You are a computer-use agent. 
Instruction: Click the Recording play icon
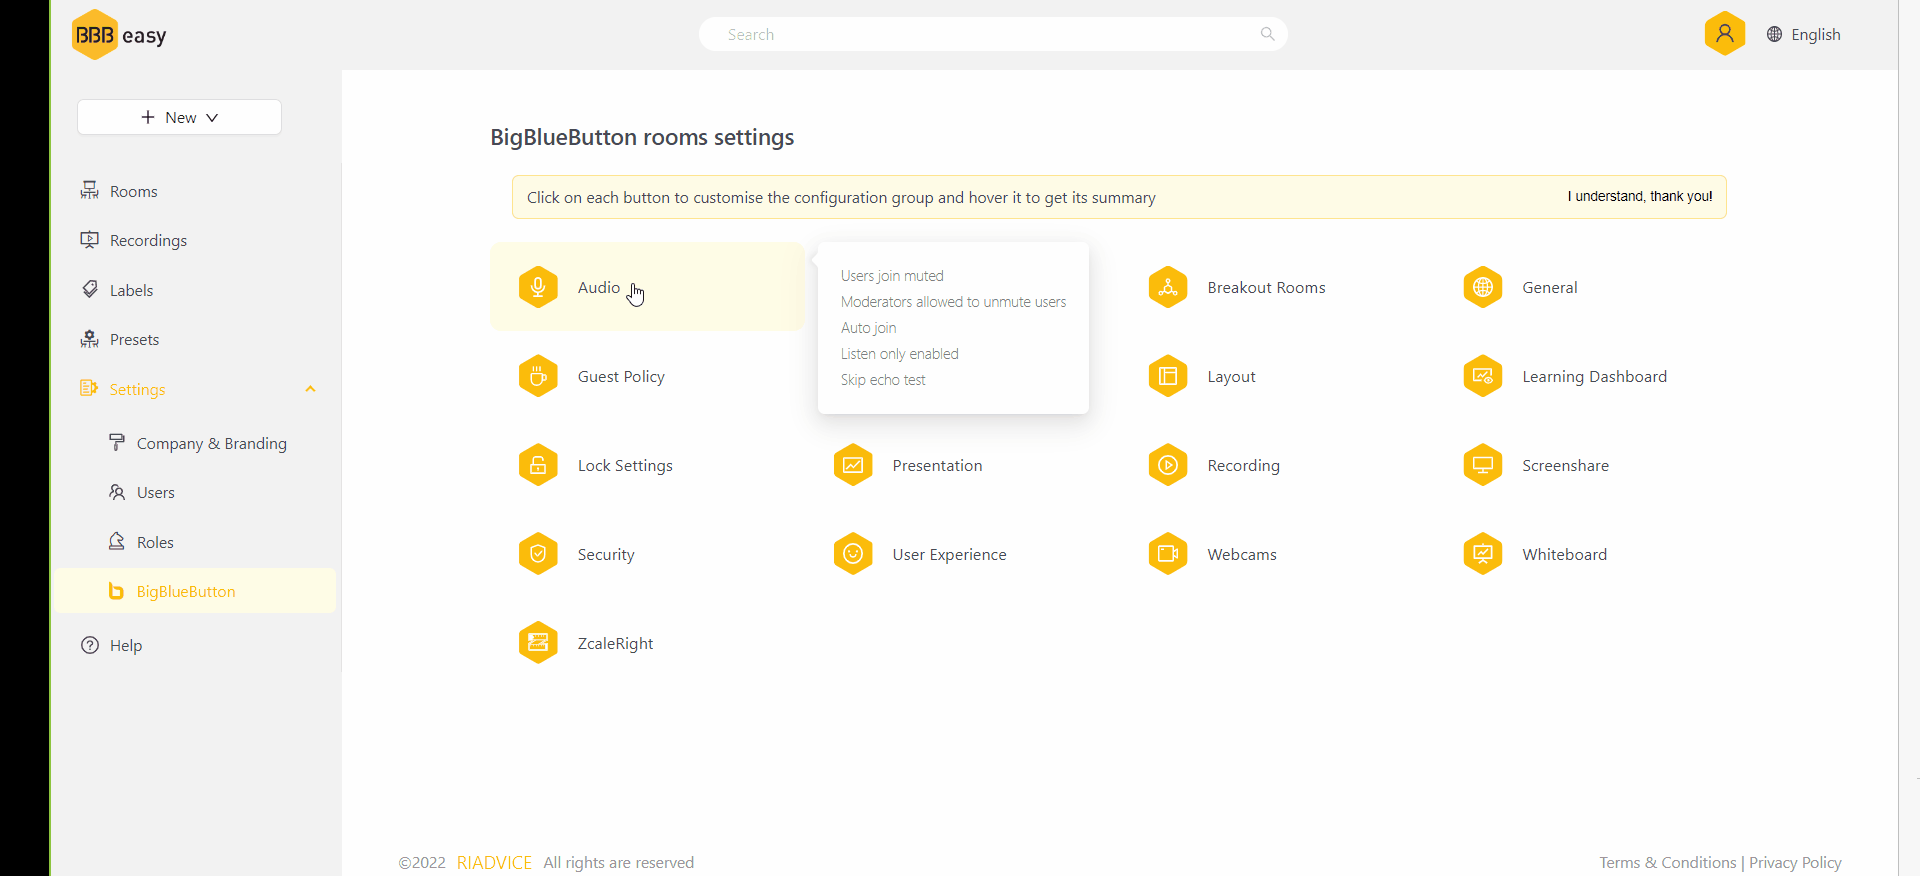1168,465
